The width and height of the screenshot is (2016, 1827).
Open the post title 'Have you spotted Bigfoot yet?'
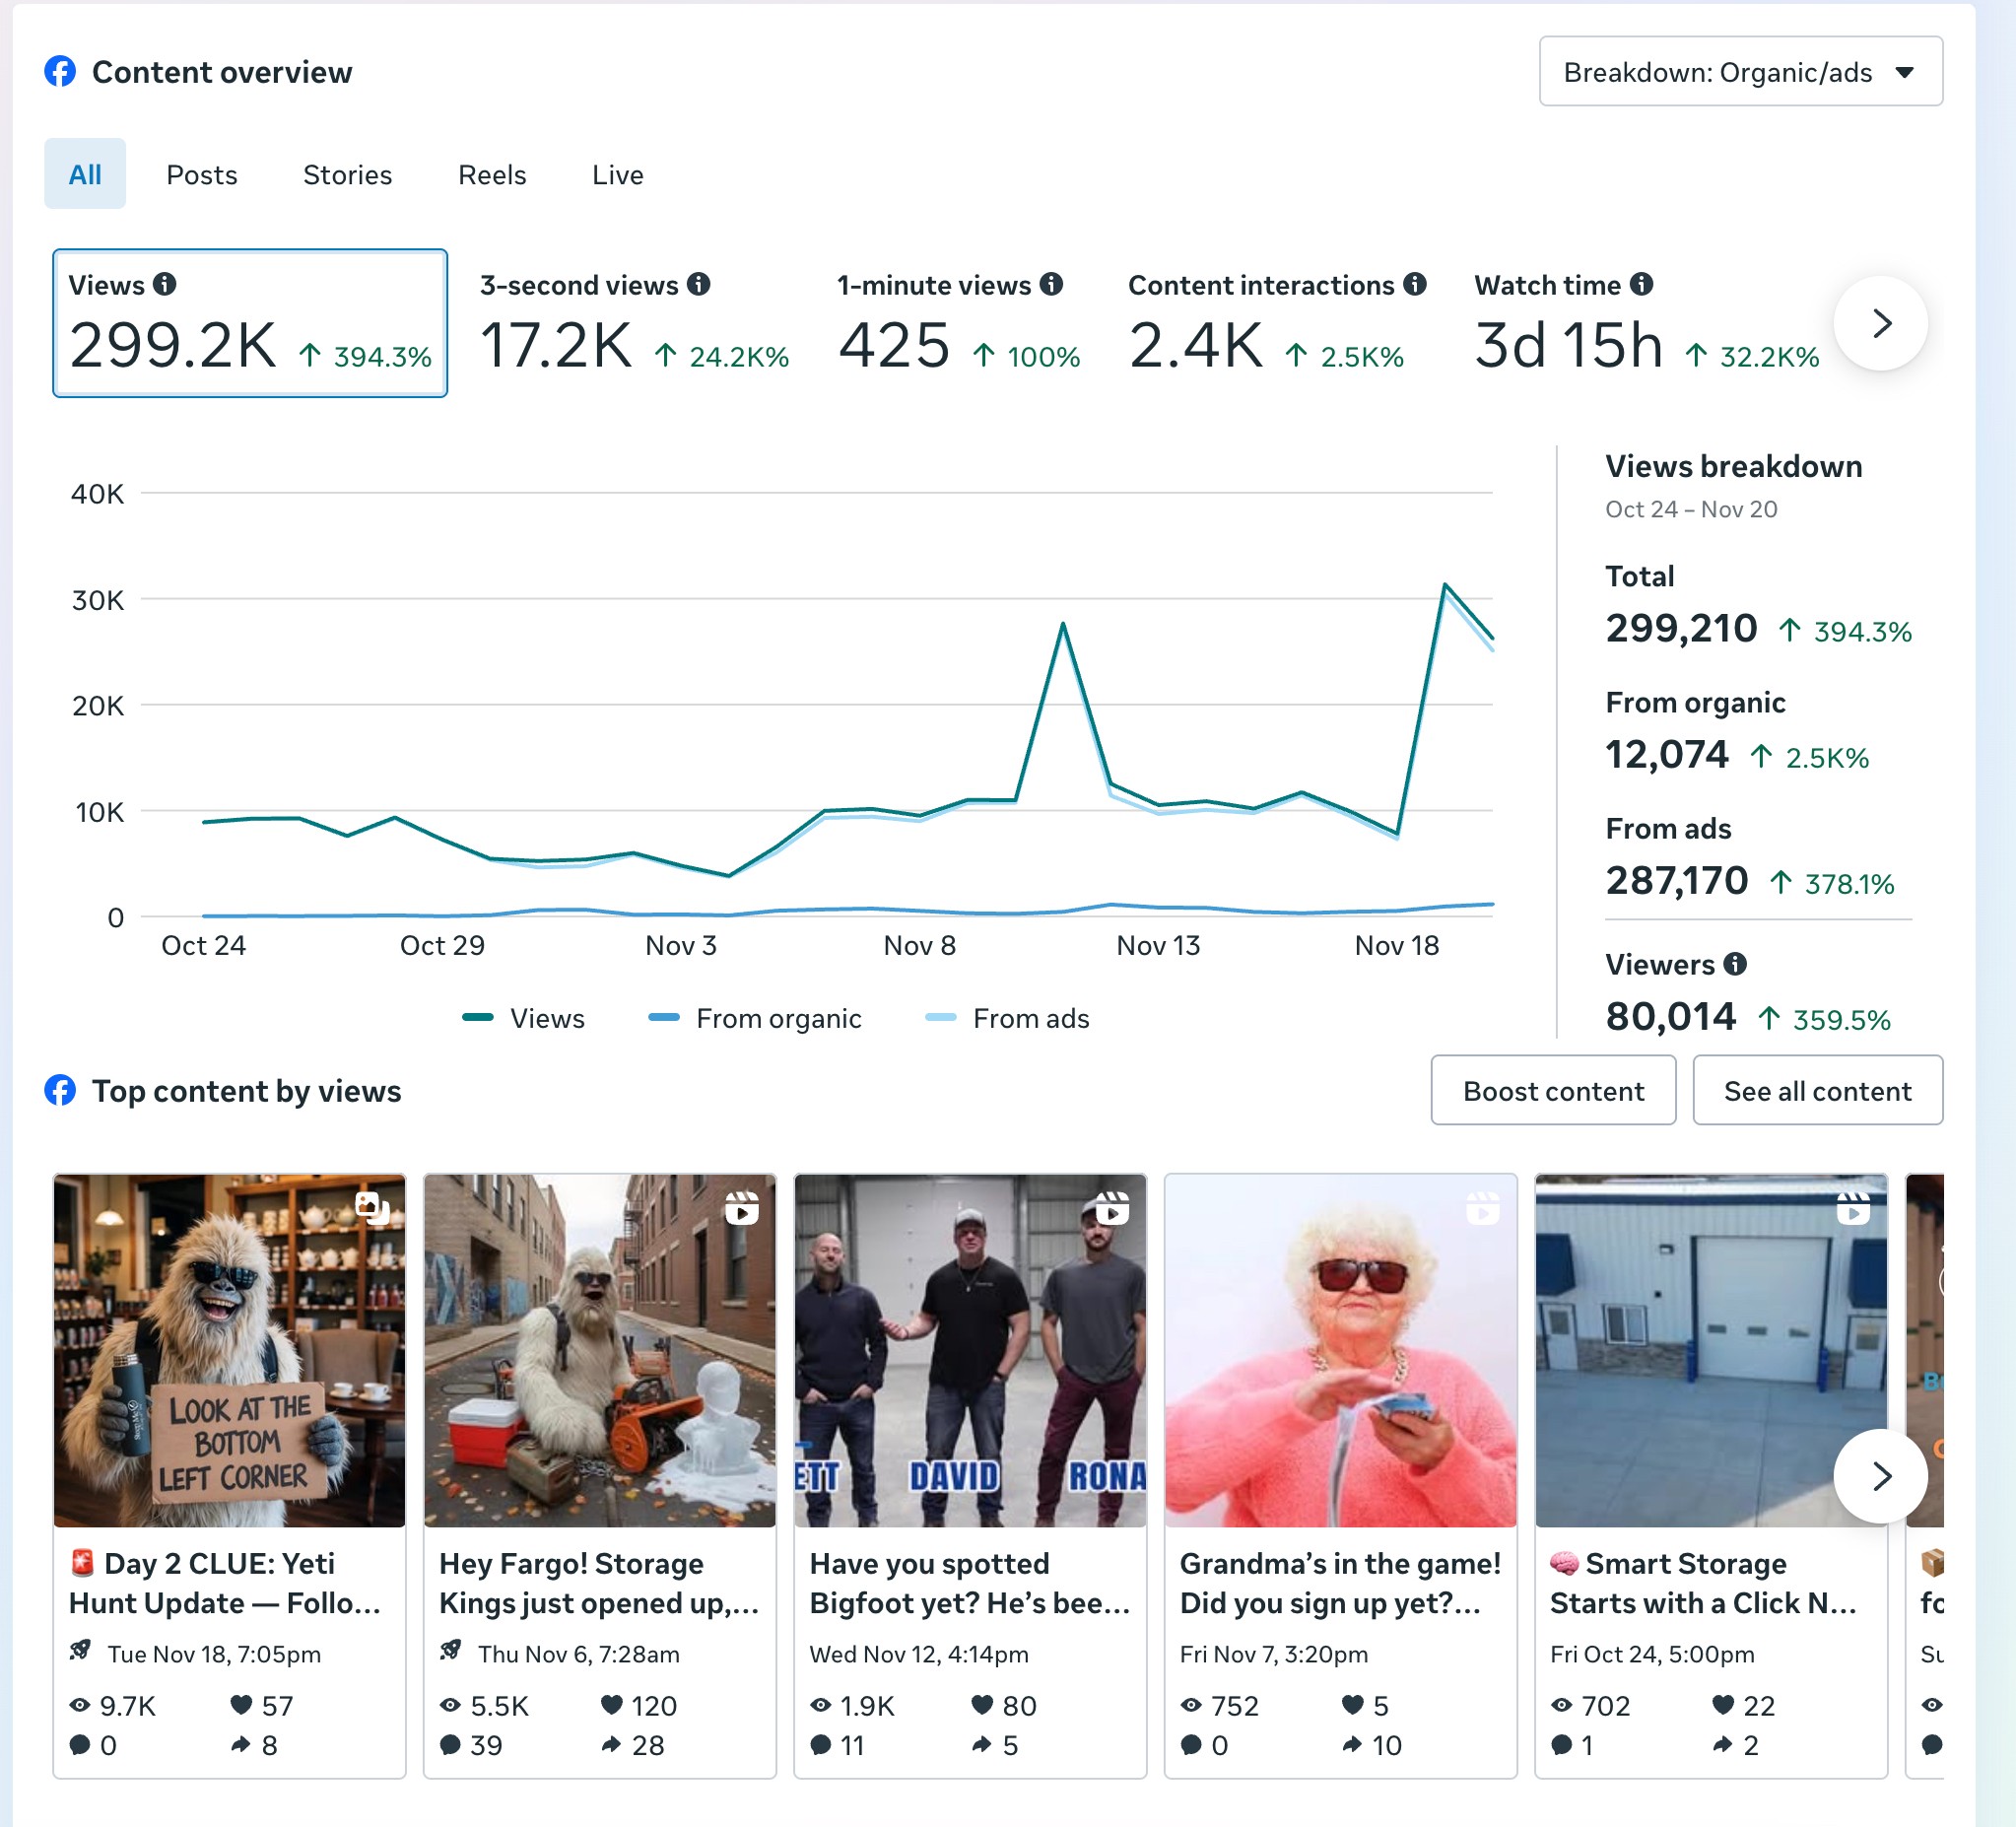[x=970, y=1583]
